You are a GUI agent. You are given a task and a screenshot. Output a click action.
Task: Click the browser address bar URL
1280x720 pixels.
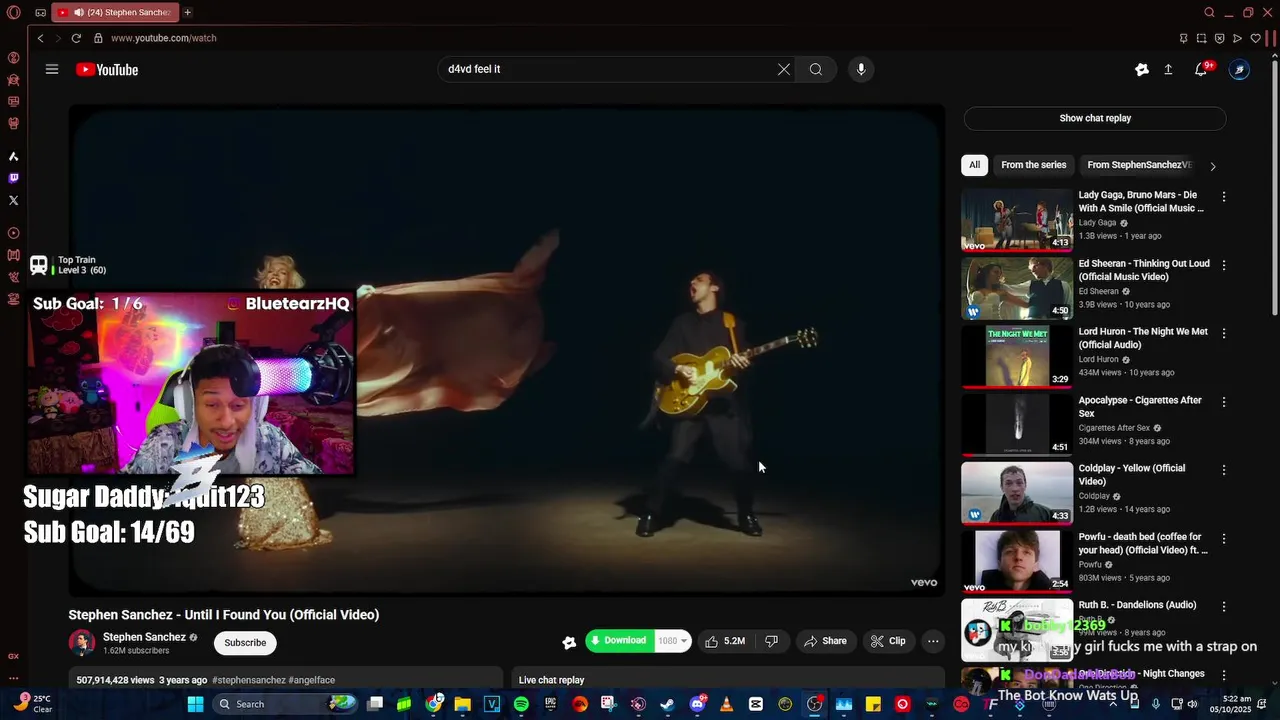pyautogui.click(x=164, y=38)
